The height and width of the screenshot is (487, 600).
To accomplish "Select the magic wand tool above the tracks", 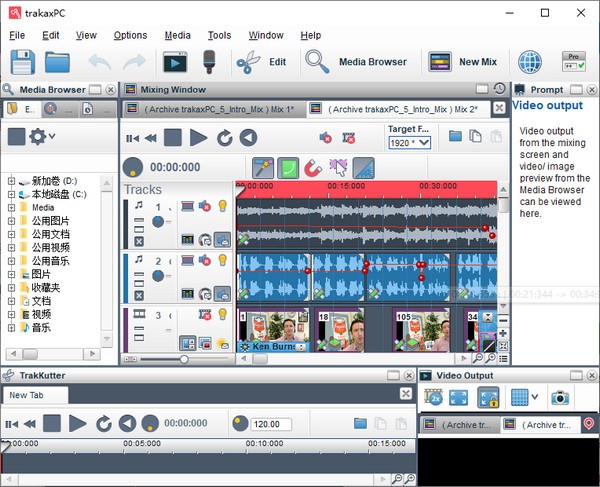I will (262, 168).
